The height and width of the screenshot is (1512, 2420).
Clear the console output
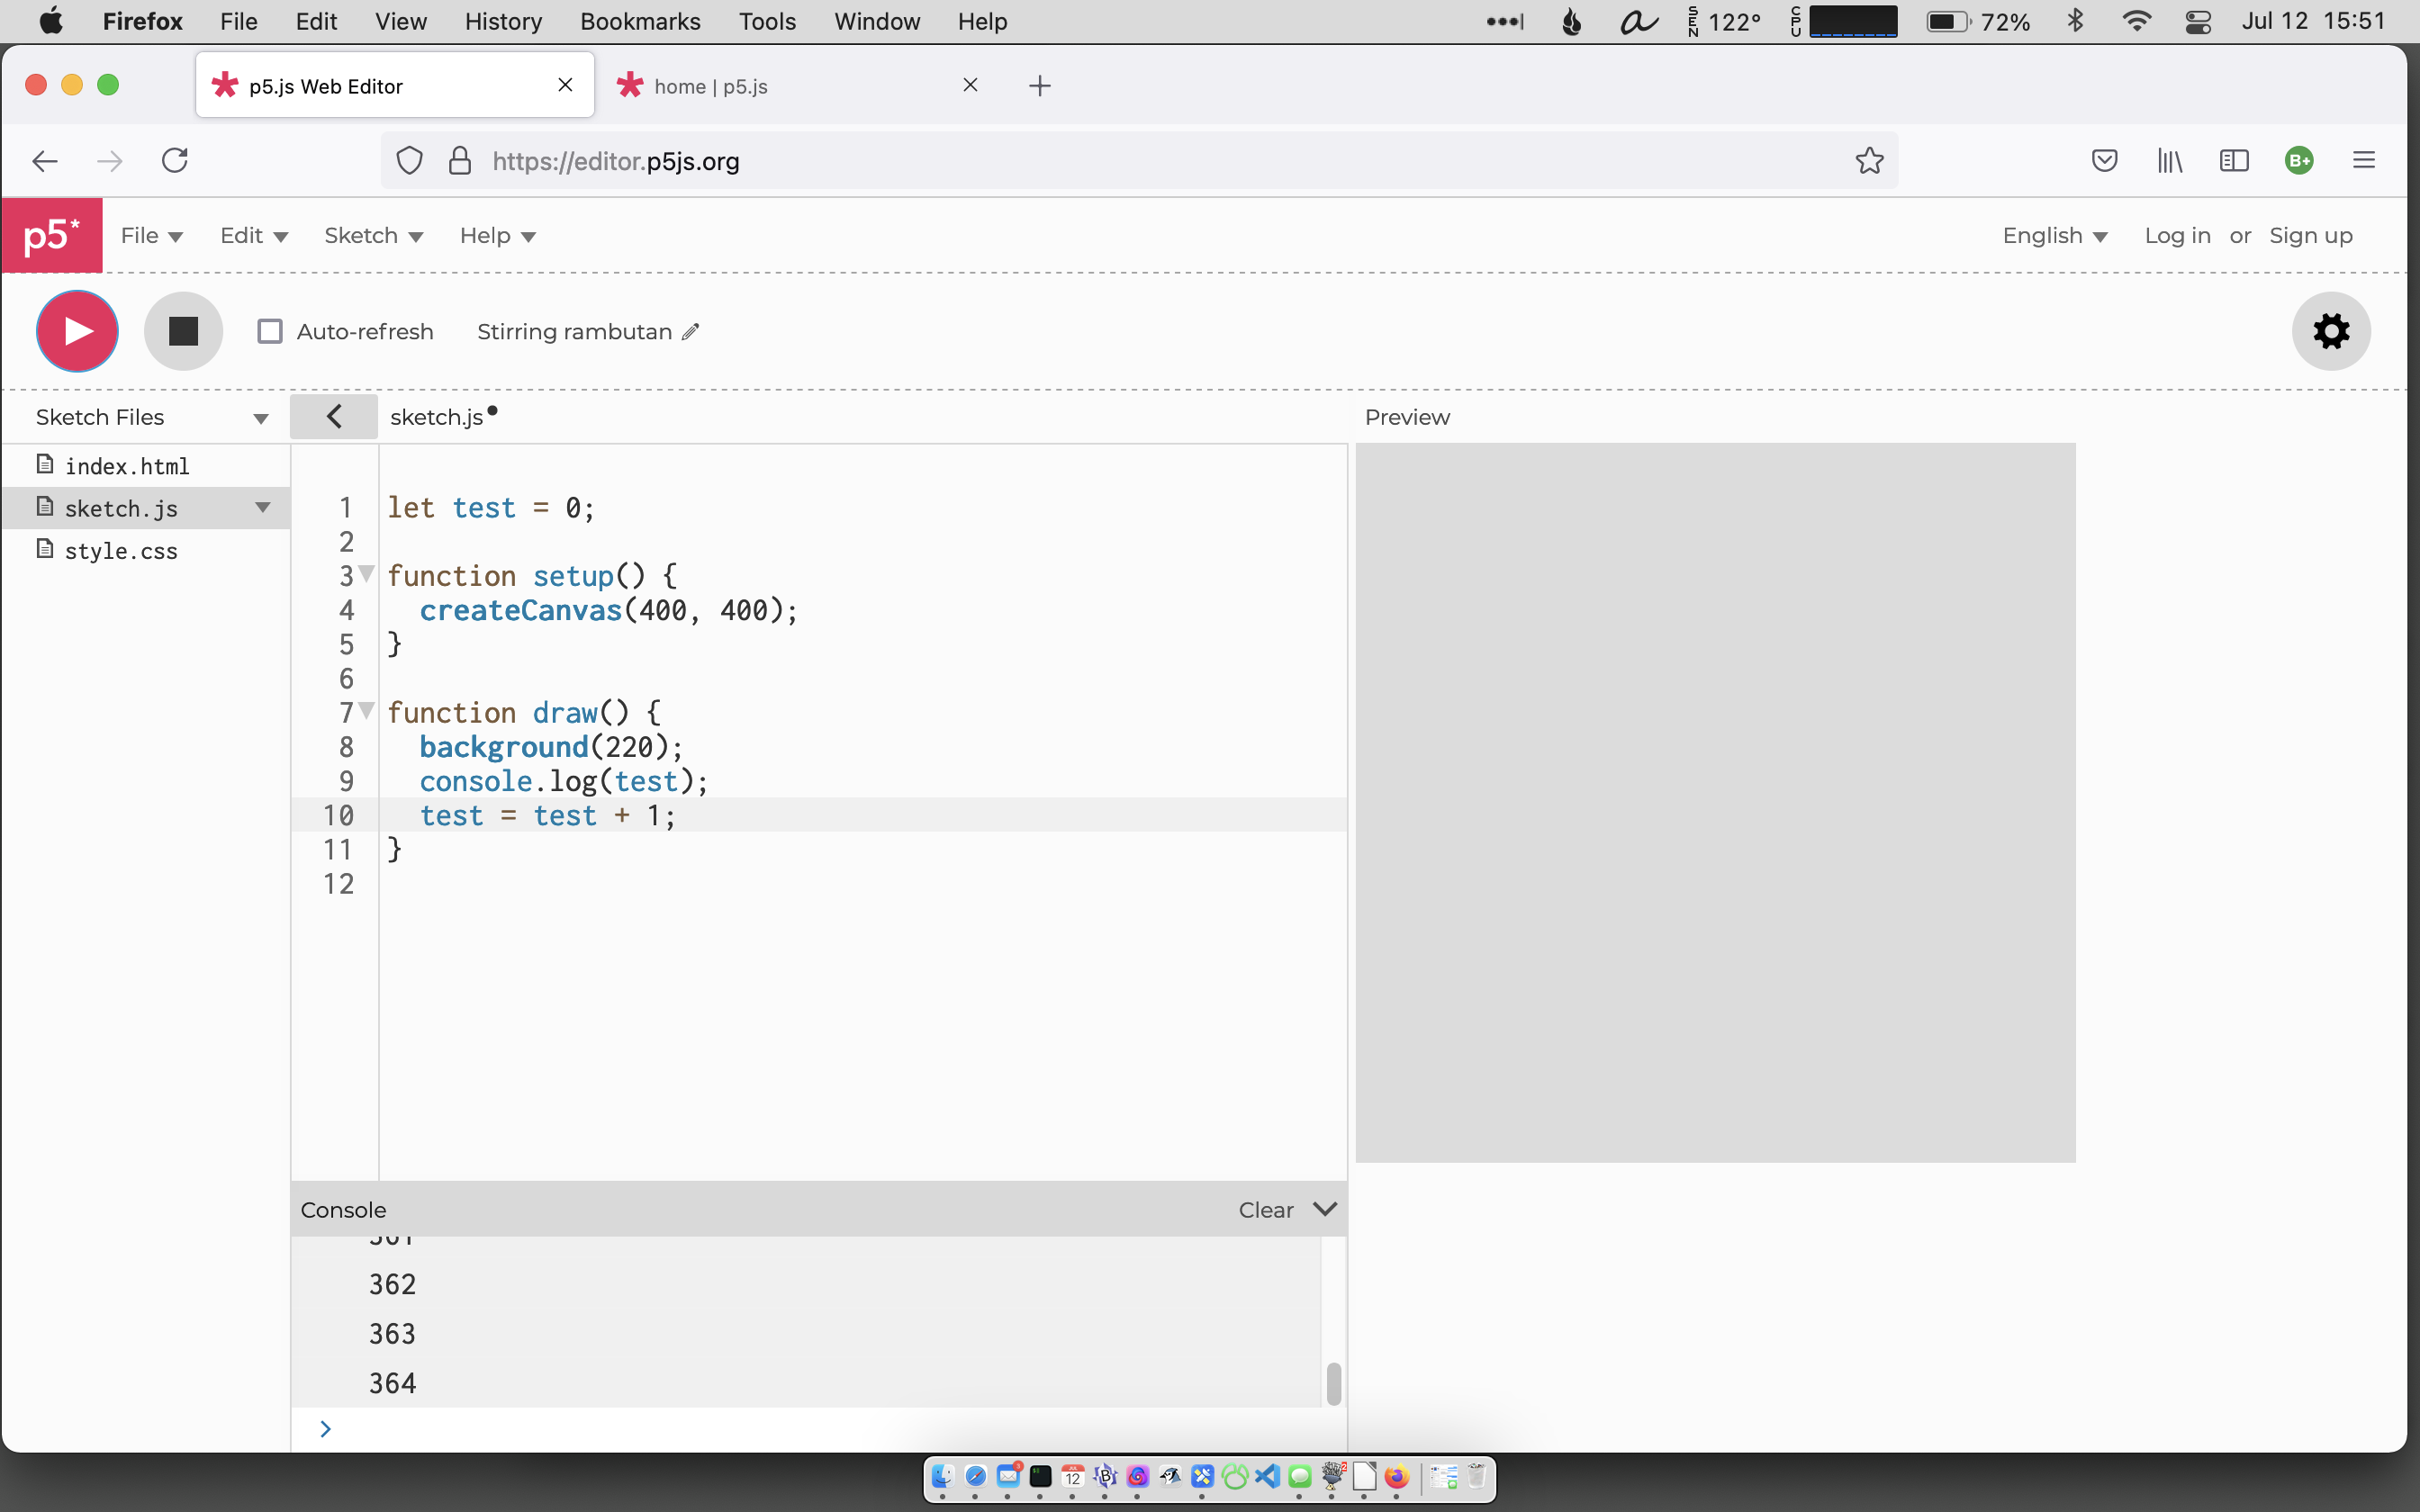[1265, 1210]
